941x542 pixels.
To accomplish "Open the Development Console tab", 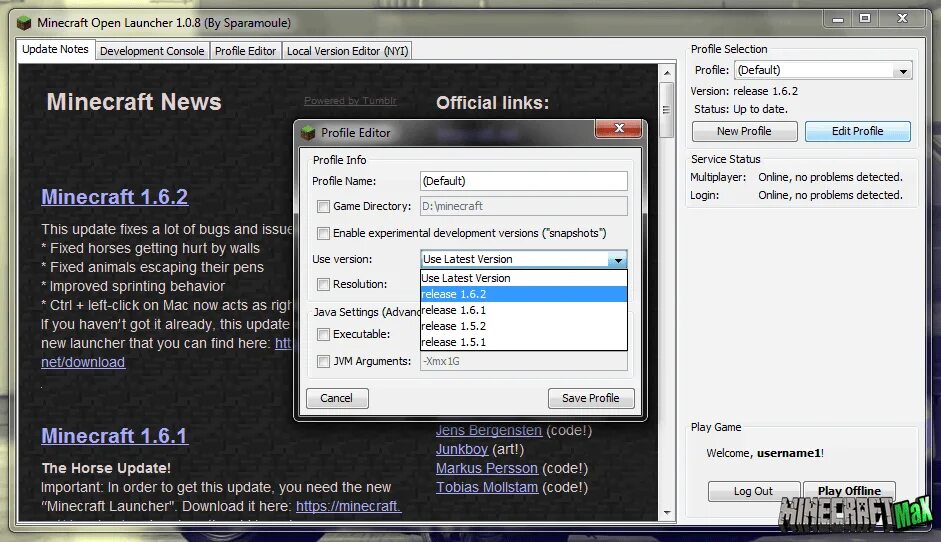I will 152,51.
